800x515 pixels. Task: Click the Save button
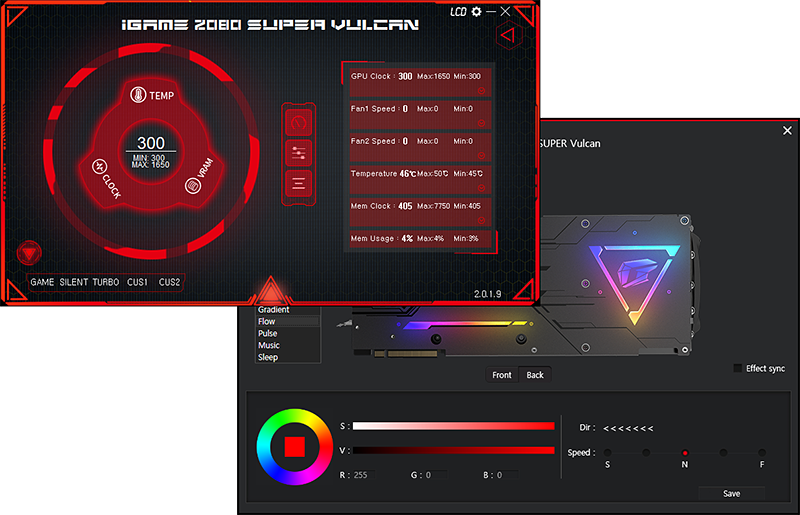point(731,494)
